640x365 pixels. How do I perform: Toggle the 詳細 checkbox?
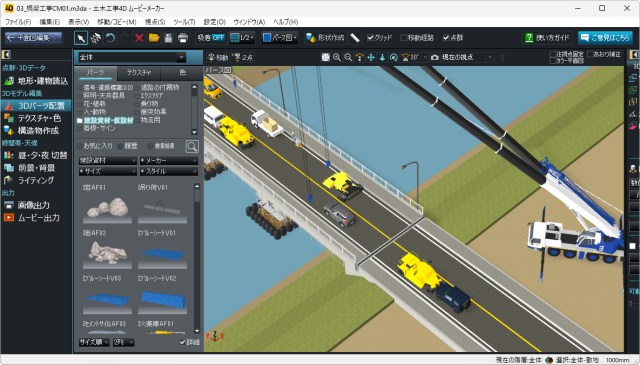coord(182,342)
